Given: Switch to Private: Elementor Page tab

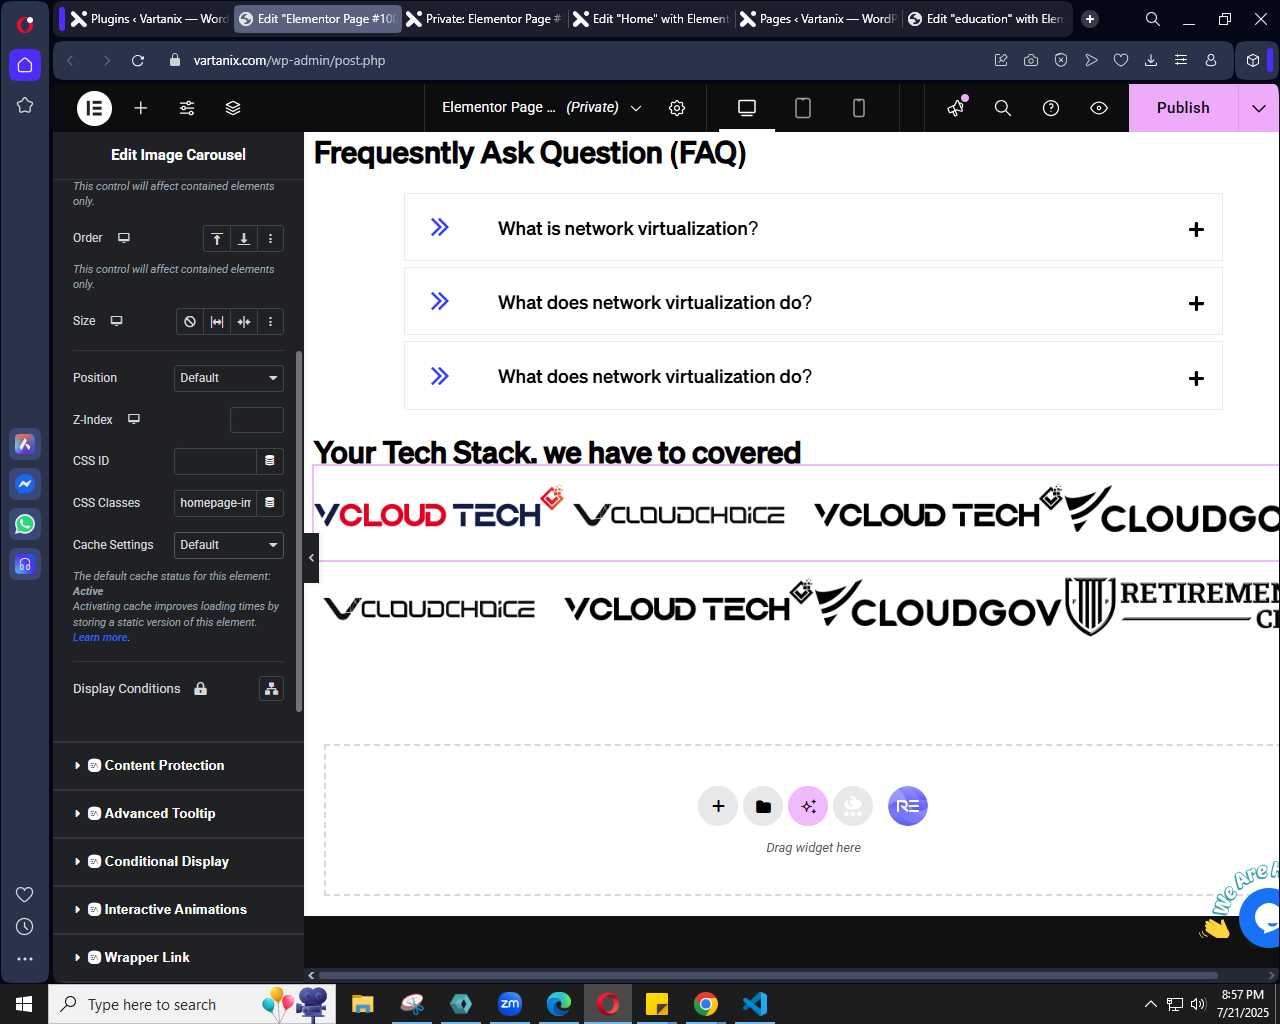Looking at the screenshot, I should coord(484,19).
